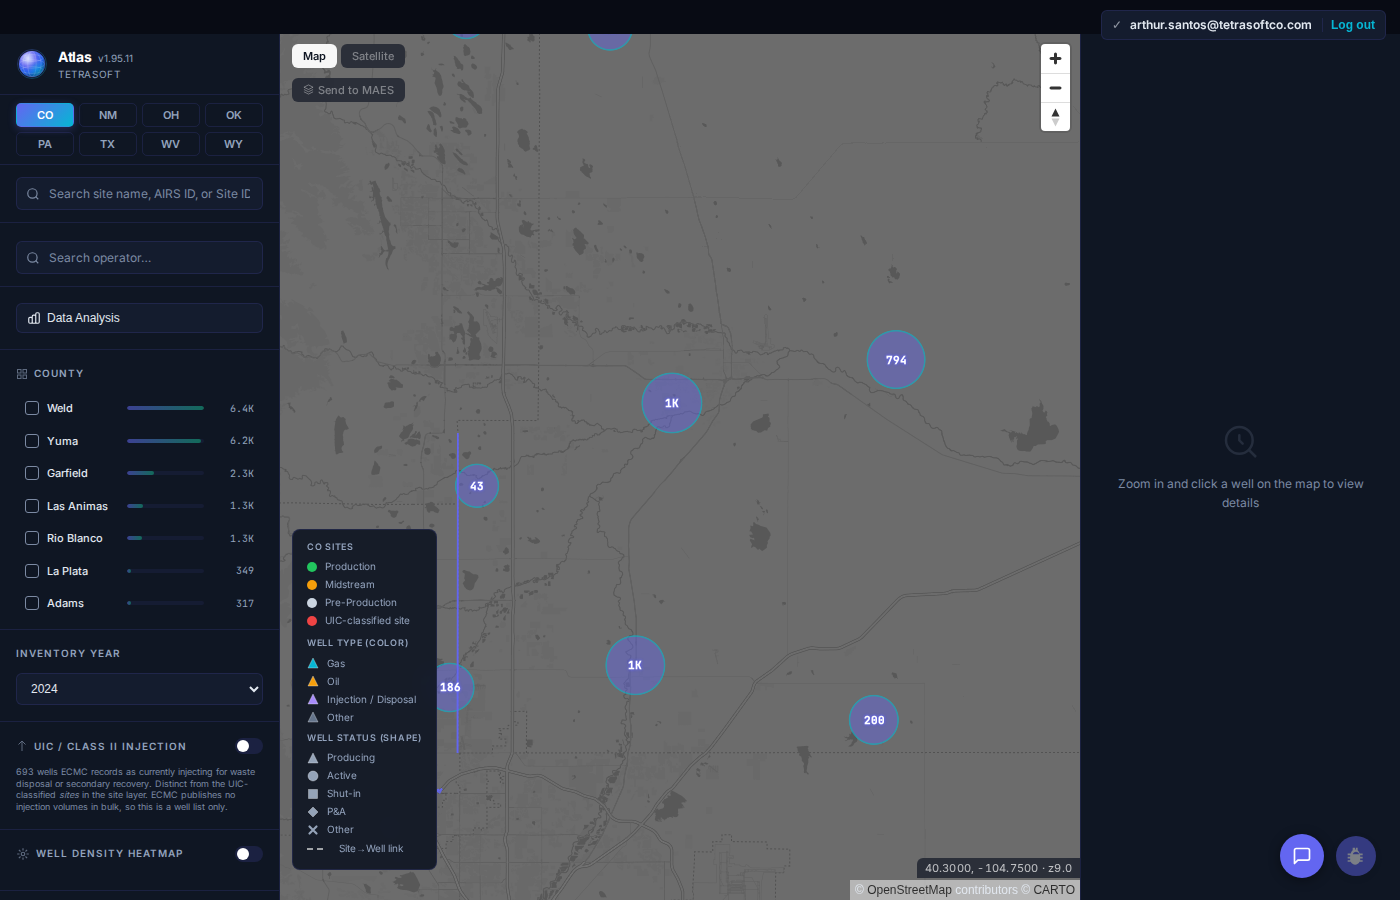Click Weld county count bar
Viewport: 1400px width, 900px height.
(x=165, y=408)
